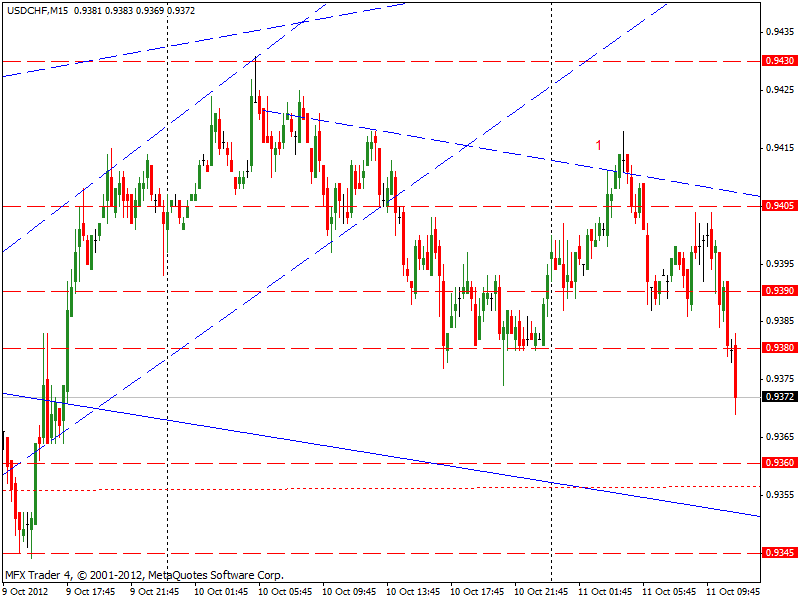Click the red wave label 1
This screenshot has width=800, height=600.
(x=598, y=145)
